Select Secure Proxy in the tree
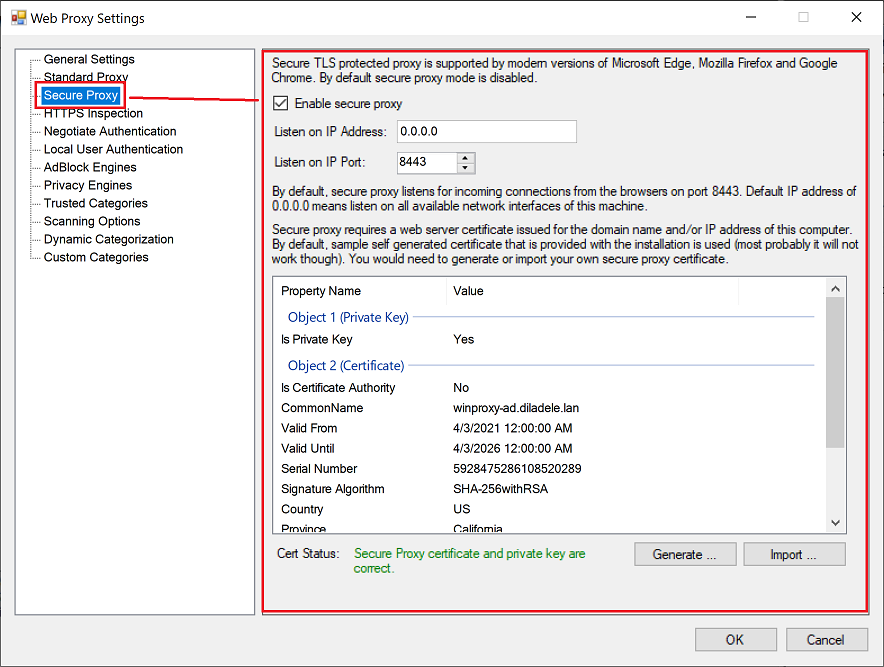Viewport: 884px width, 667px height. click(x=81, y=95)
